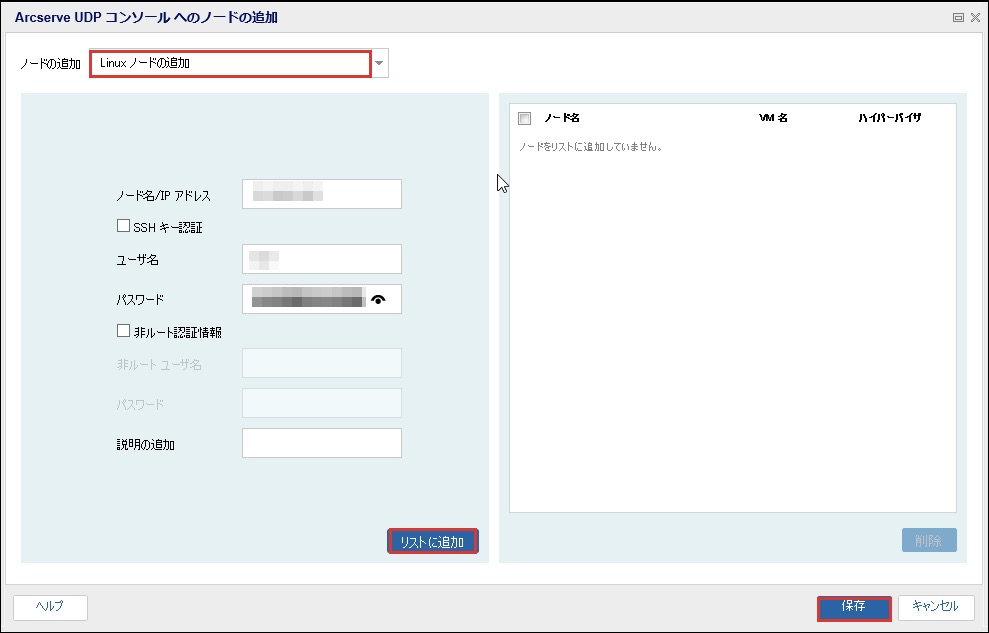
Task: Click the ノードをリストに追加していません message
Action: [x=590, y=147]
